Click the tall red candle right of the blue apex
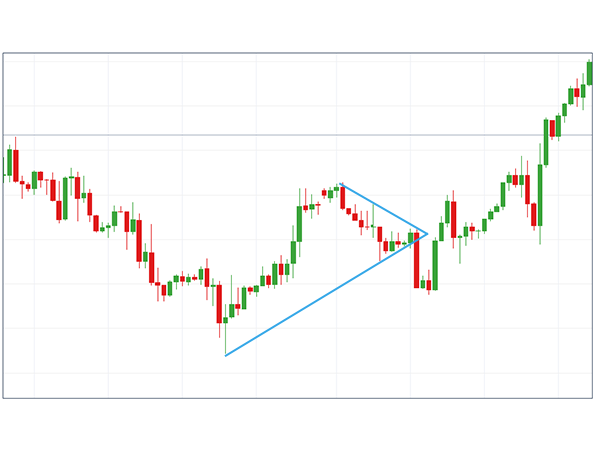The image size is (600, 454). click(x=453, y=219)
